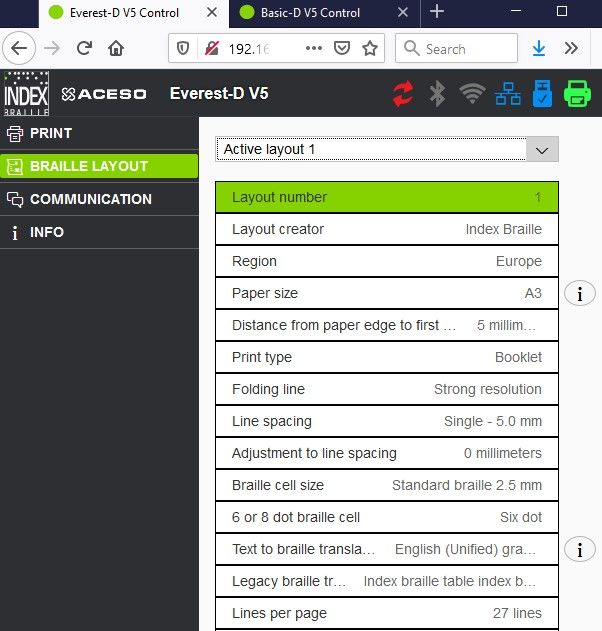602x631 pixels.
Task: Open info icon beside Text to braille translation
Action: coord(580,549)
